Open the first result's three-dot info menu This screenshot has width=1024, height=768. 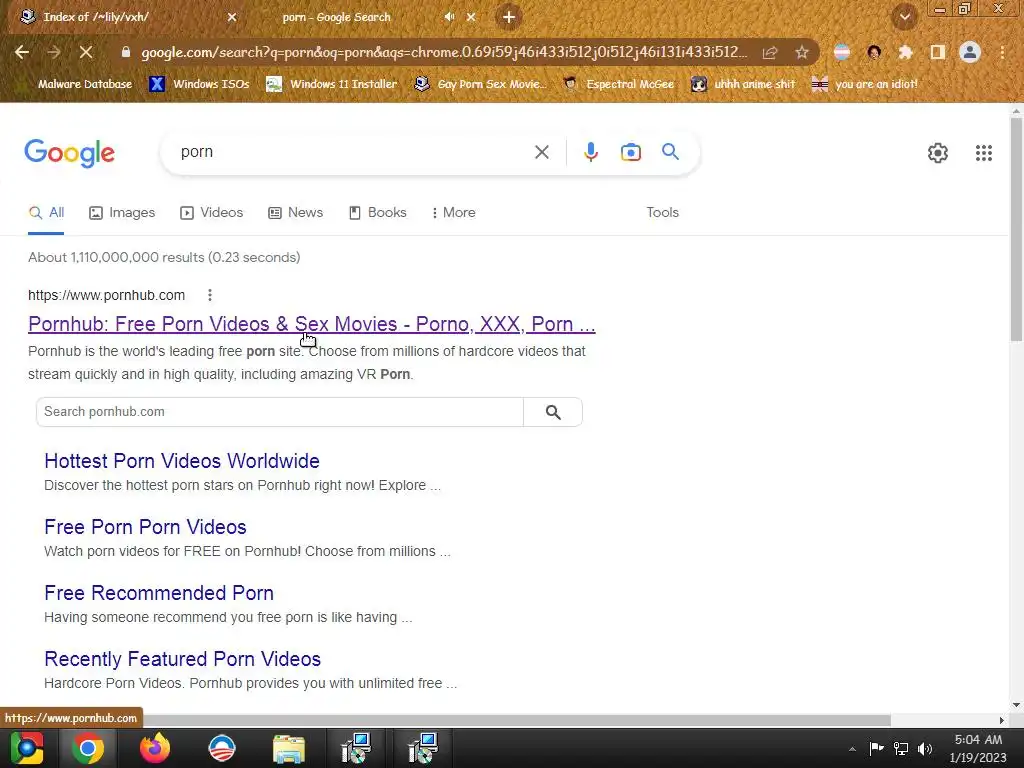[x=210, y=295]
